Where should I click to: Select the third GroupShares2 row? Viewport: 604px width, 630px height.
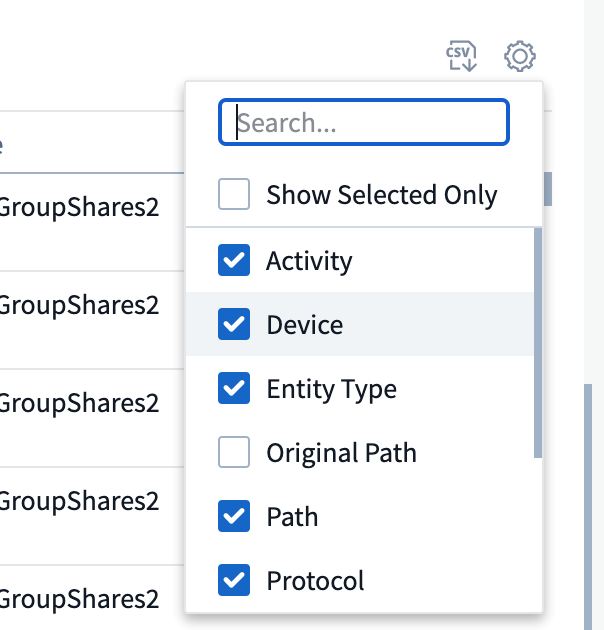[79, 402]
